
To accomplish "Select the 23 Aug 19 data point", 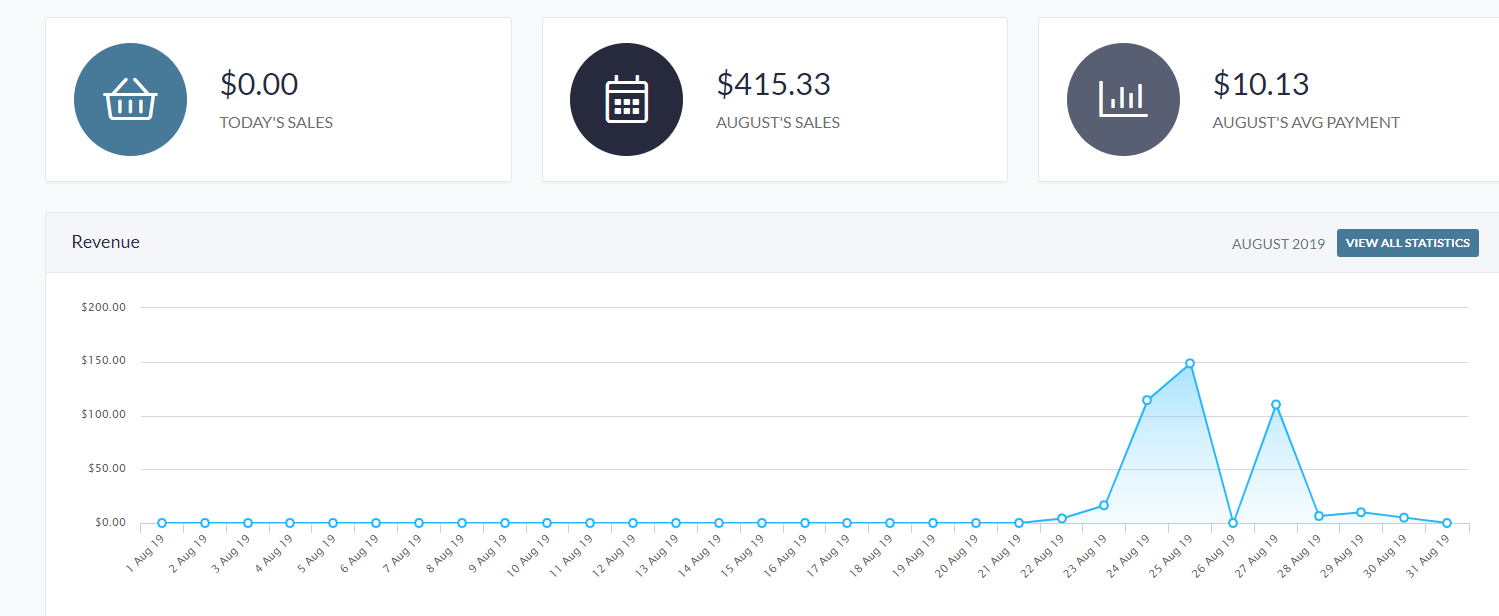I will click(1104, 505).
